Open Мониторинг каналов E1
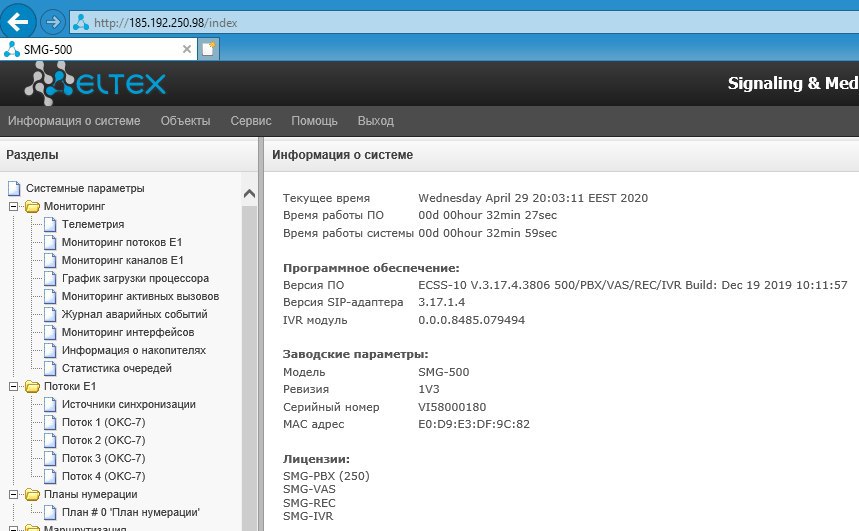The width and height of the screenshot is (859, 531). coord(123,260)
